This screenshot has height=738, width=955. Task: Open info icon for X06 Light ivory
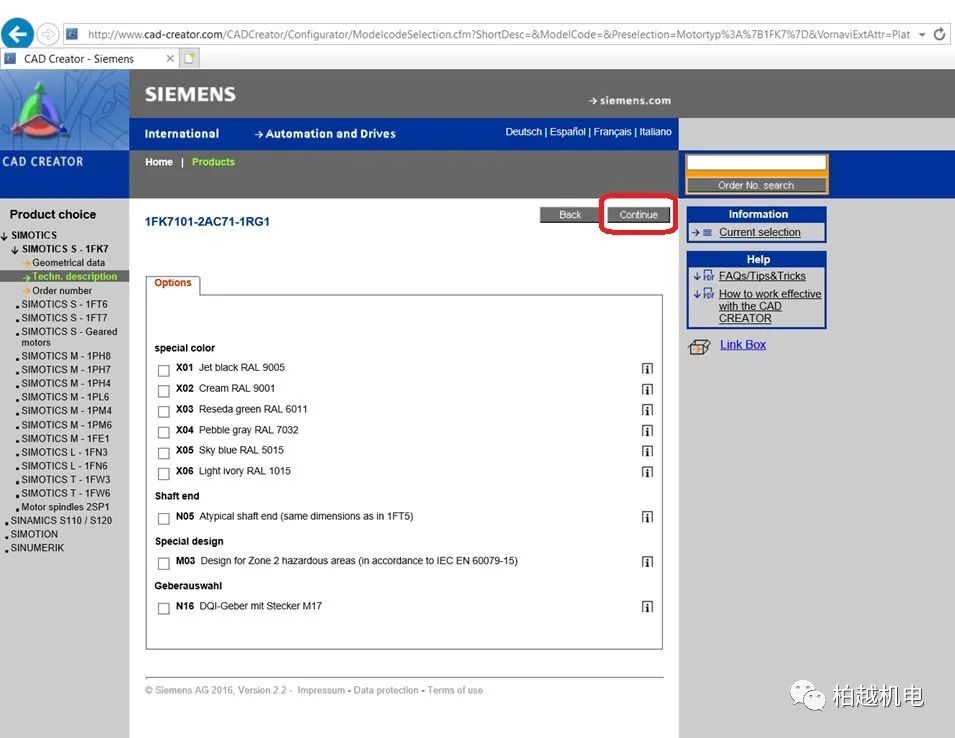[647, 472]
